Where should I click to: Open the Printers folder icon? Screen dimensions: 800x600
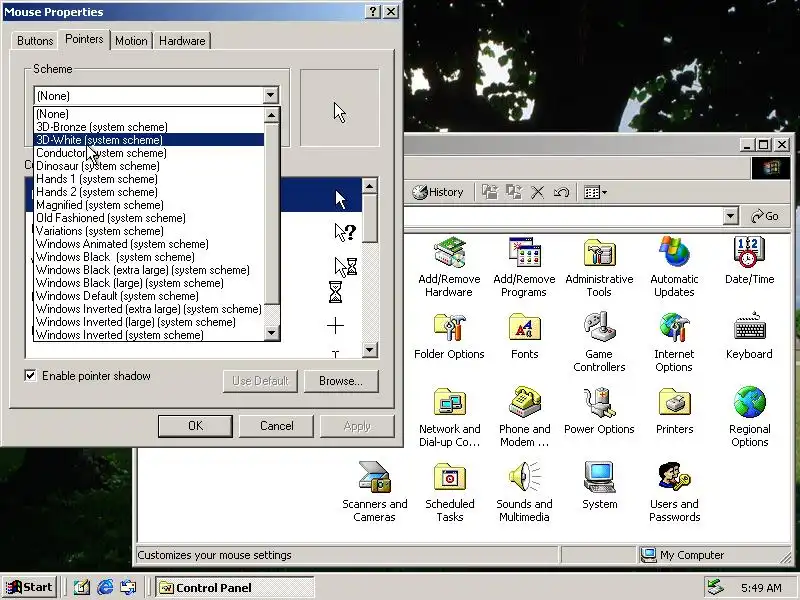pyautogui.click(x=674, y=411)
